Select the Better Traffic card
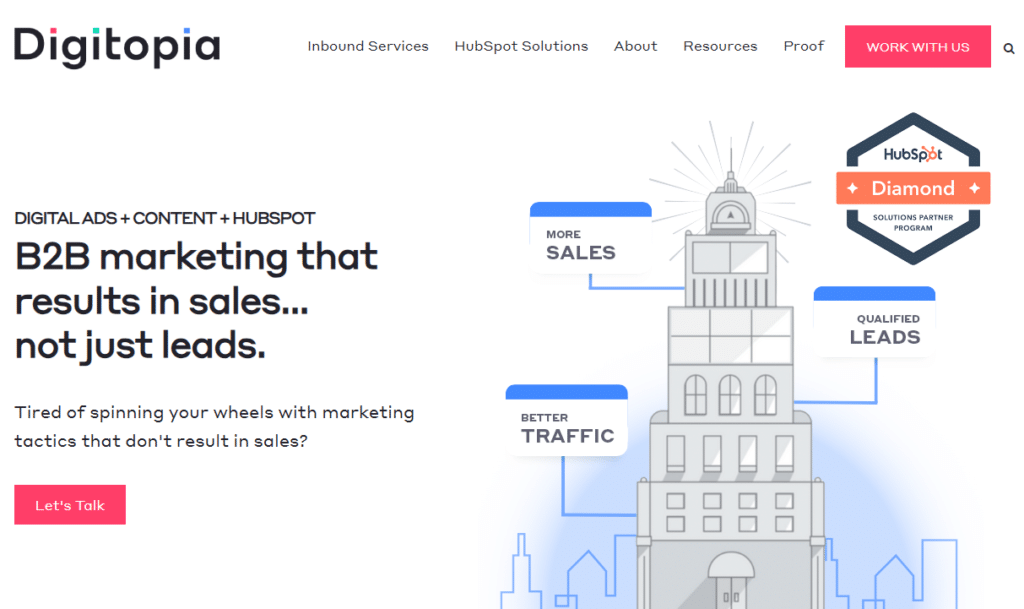 566,420
